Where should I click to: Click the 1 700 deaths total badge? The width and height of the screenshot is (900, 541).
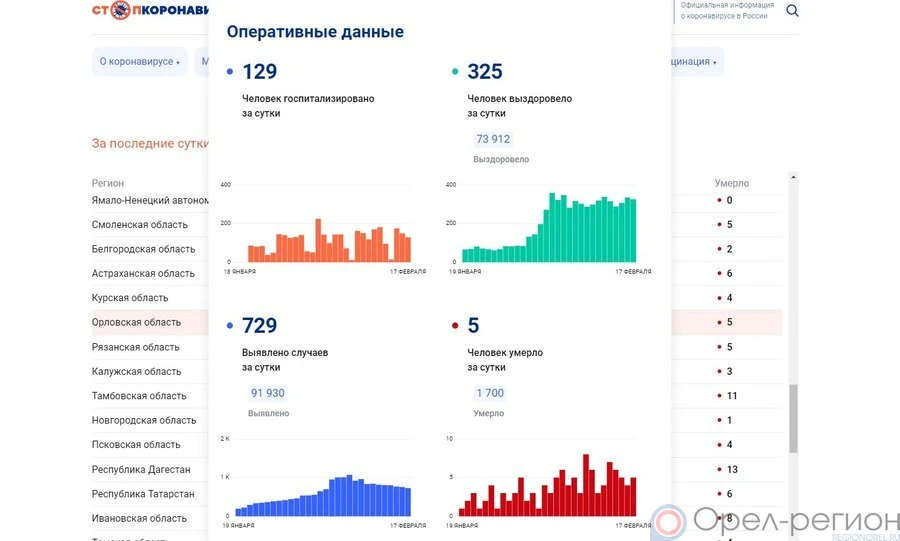490,393
